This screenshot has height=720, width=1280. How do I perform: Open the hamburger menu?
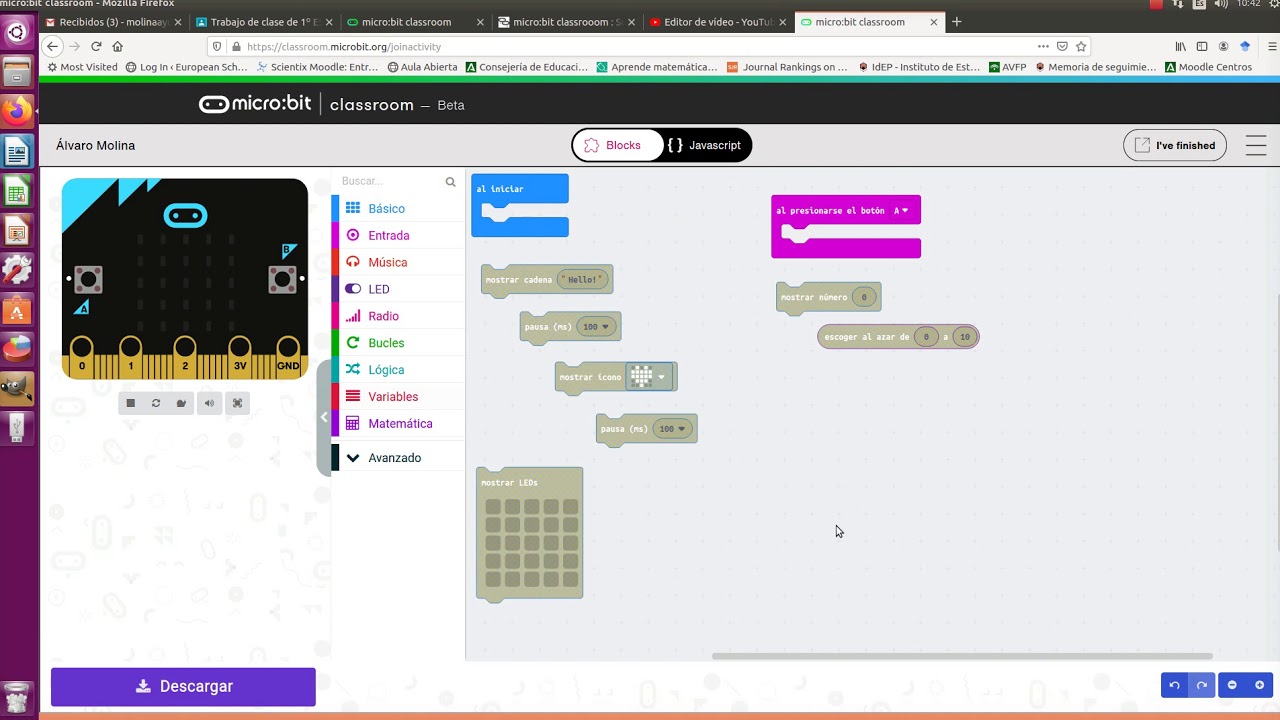click(1256, 145)
